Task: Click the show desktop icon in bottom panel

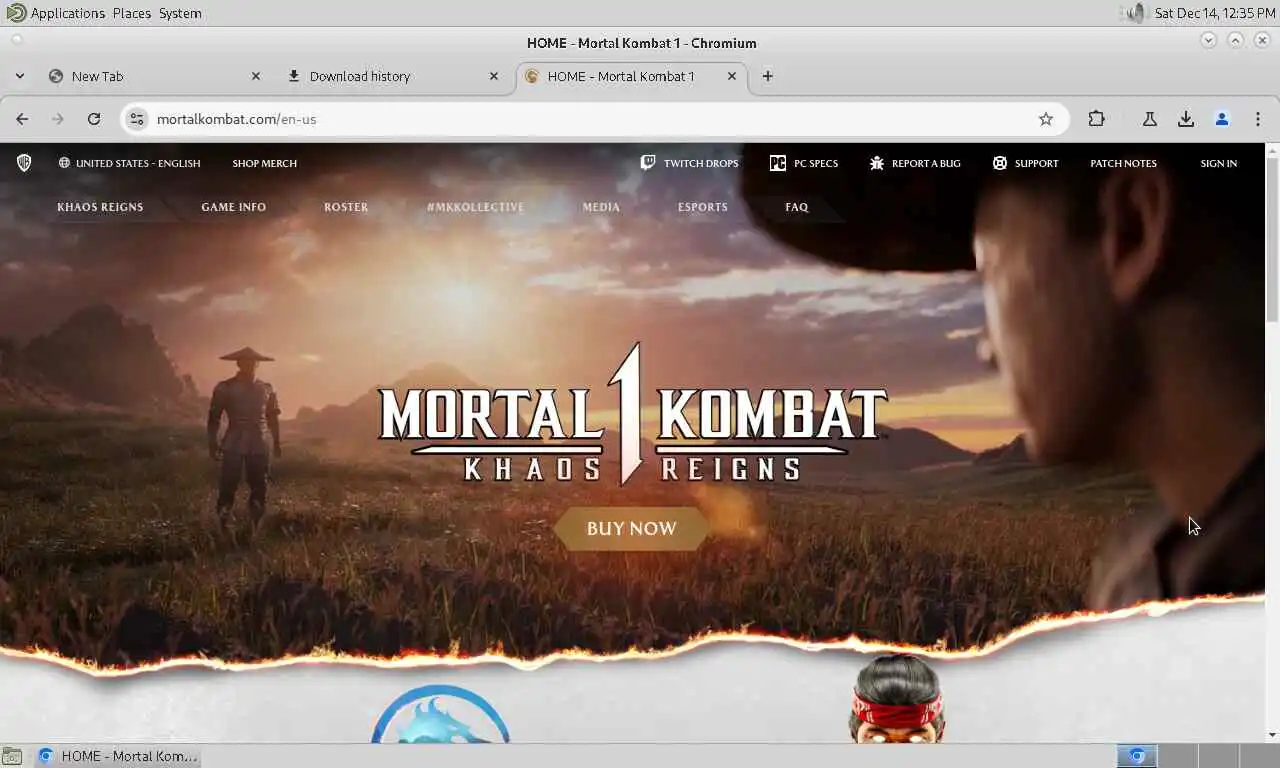Action: tap(11, 756)
